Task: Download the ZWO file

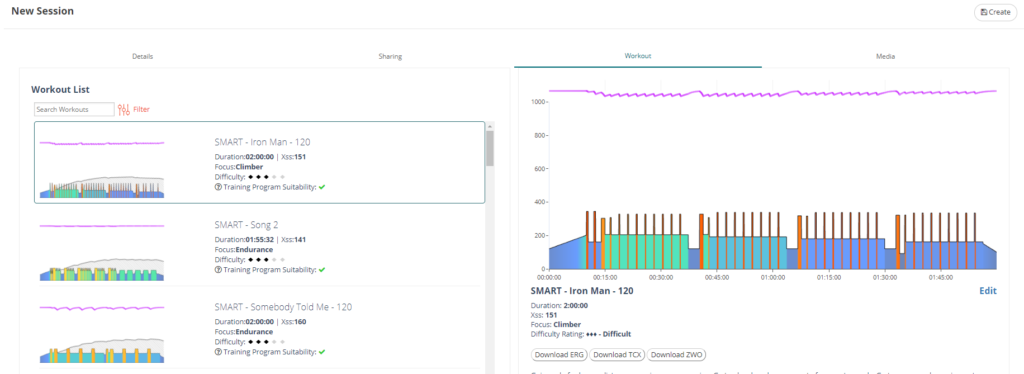Action: [677, 355]
